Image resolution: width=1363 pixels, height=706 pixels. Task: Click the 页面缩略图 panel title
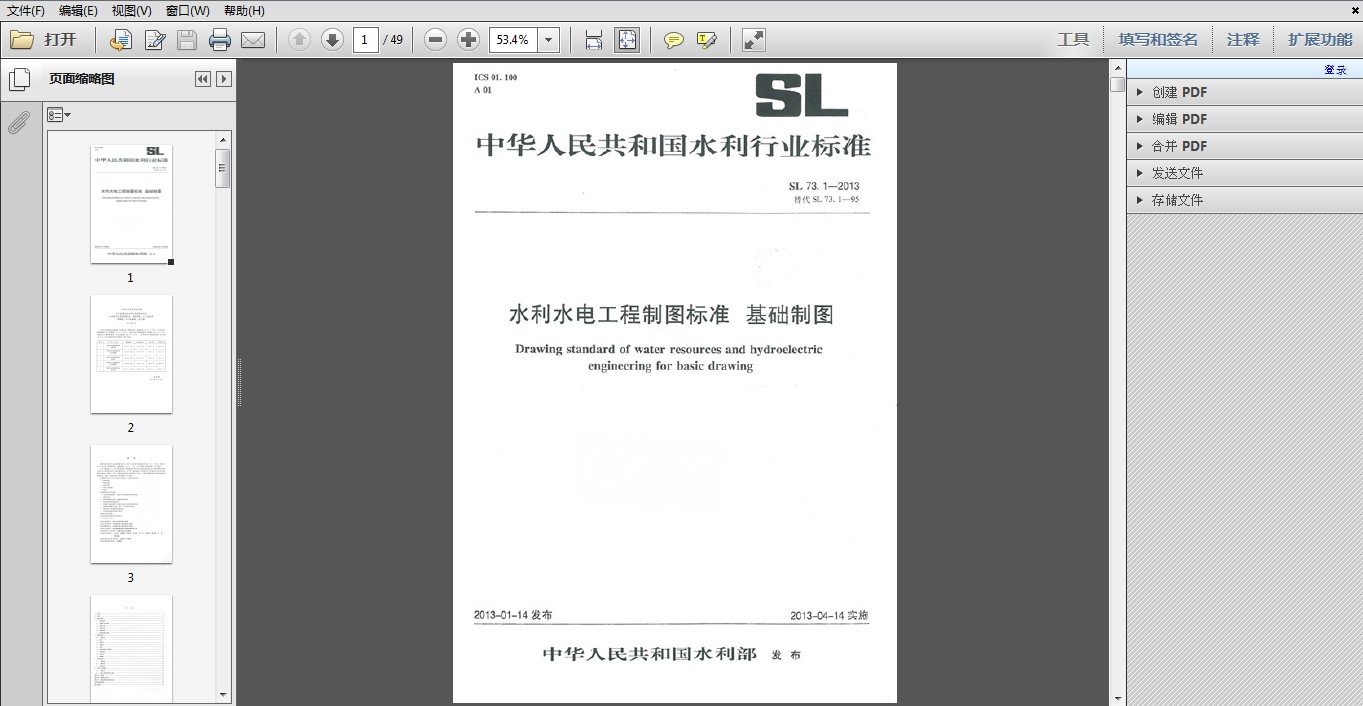pos(82,79)
